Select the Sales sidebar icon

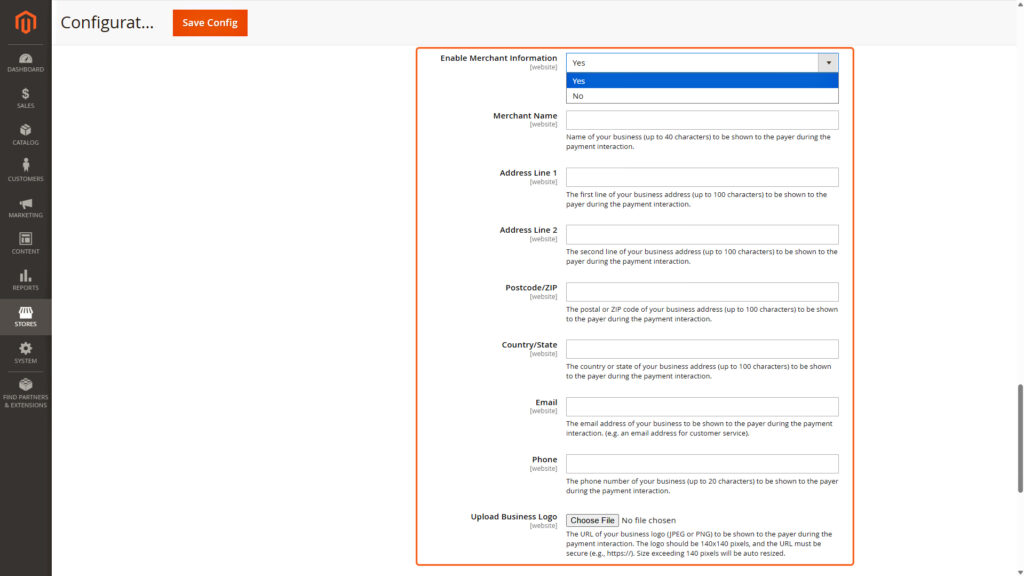pyautogui.click(x=24, y=98)
